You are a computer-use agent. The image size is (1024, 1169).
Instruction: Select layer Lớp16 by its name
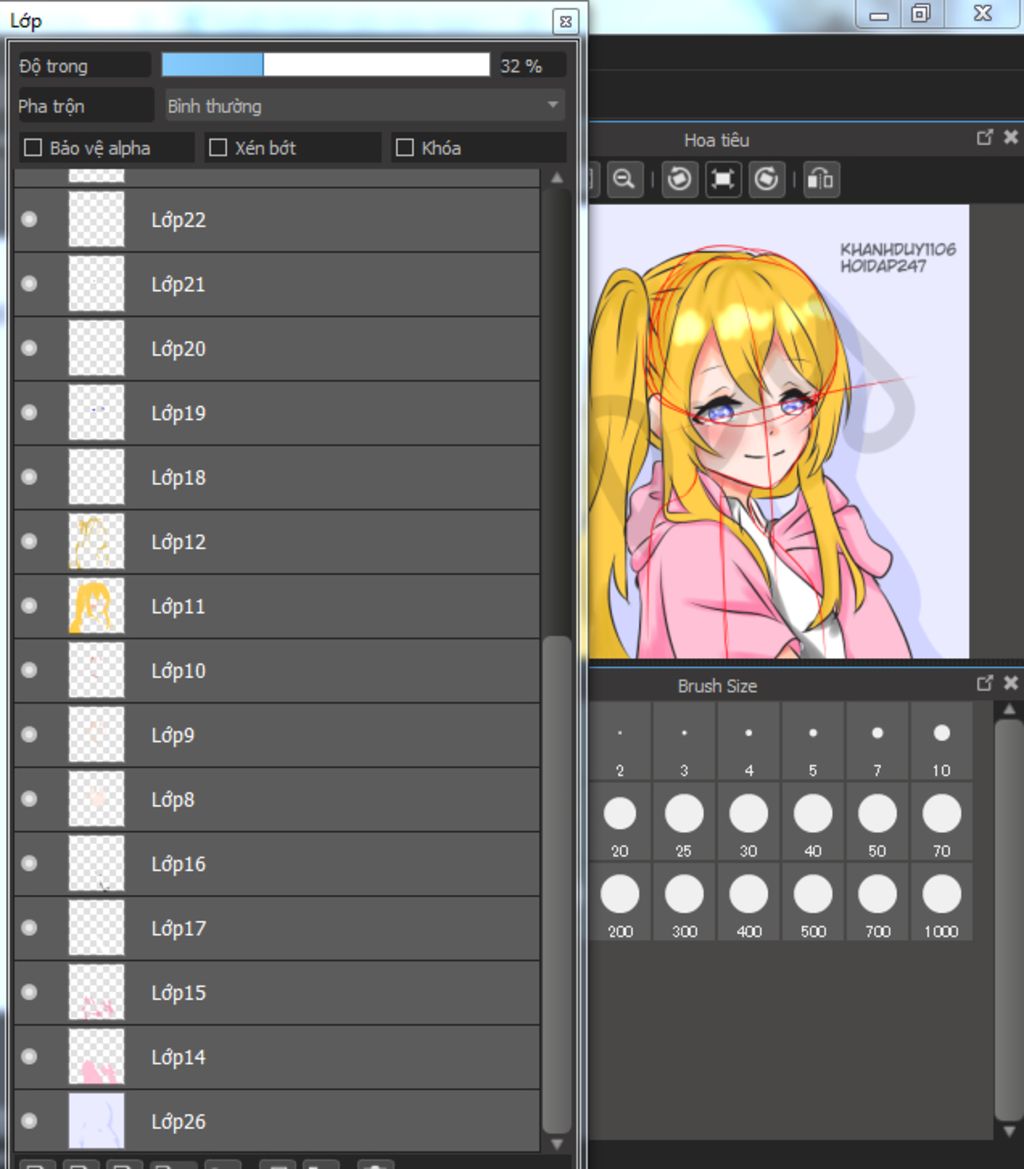pyautogui.click(x=179, y=864)
